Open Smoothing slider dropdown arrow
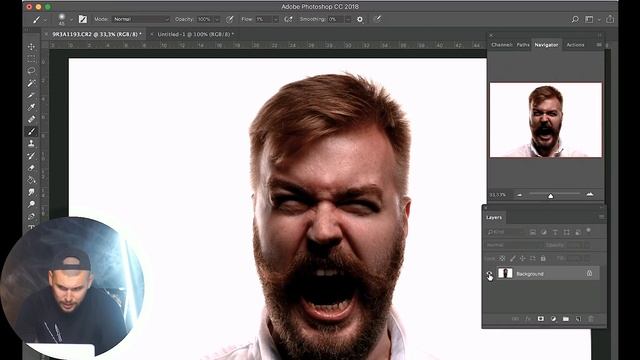The width and height of the screenshot is (640, 360). 348,19
